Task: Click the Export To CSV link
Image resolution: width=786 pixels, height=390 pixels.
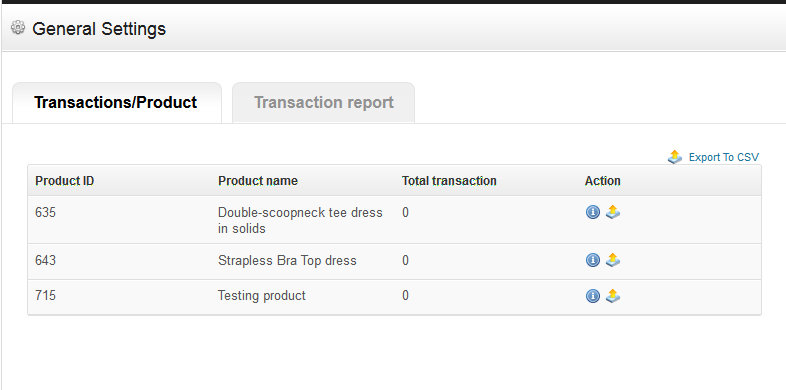Action: [x=723, y=157]
